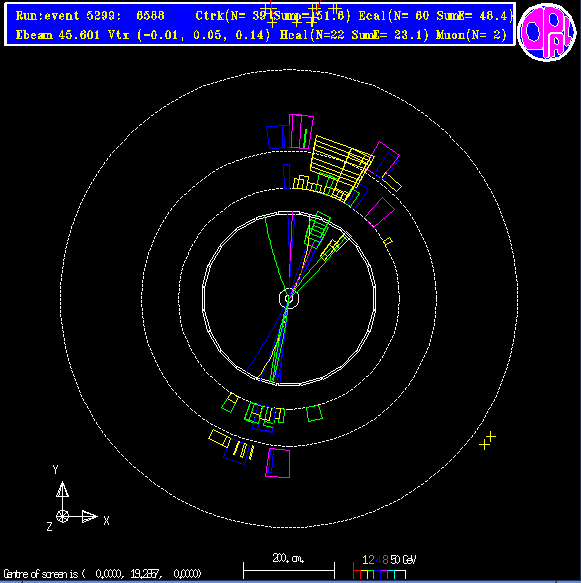Screen dimensions: 581x583
Task: Click the Run:event 5299 header text
Action: pyautogui.click(x=90, y=16)
